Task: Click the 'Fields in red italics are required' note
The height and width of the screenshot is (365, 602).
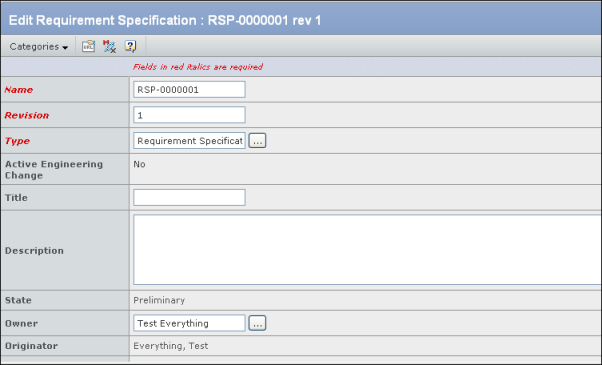Action: click(x=198, y=67)
